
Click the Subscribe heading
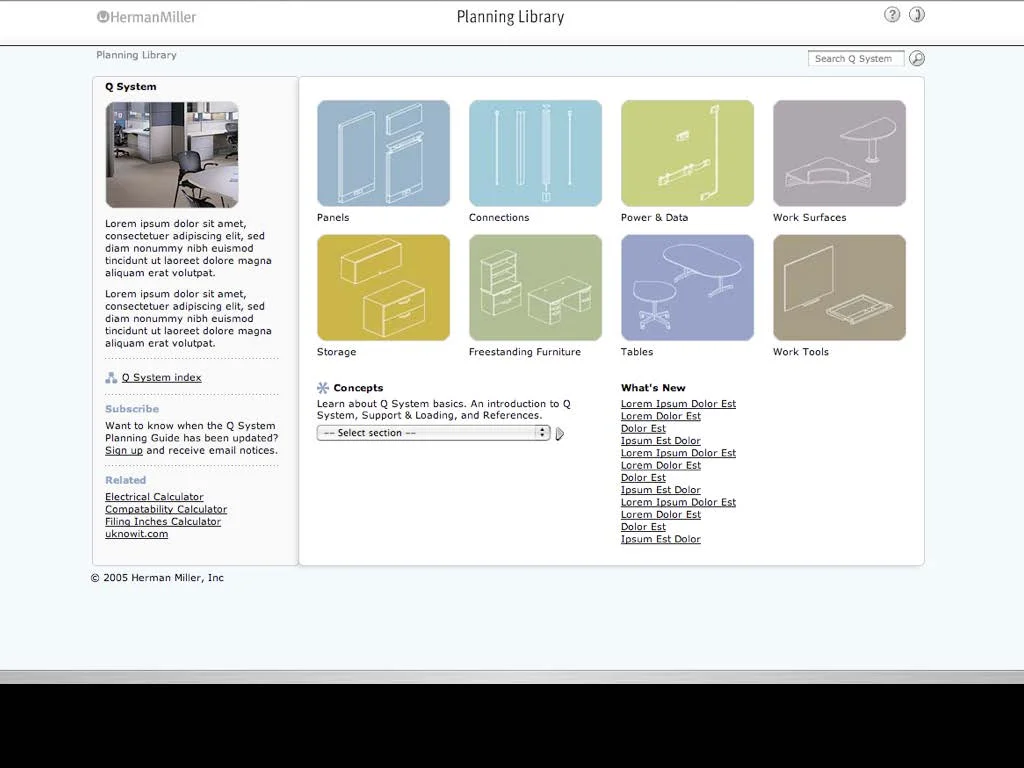coord(132,409)
